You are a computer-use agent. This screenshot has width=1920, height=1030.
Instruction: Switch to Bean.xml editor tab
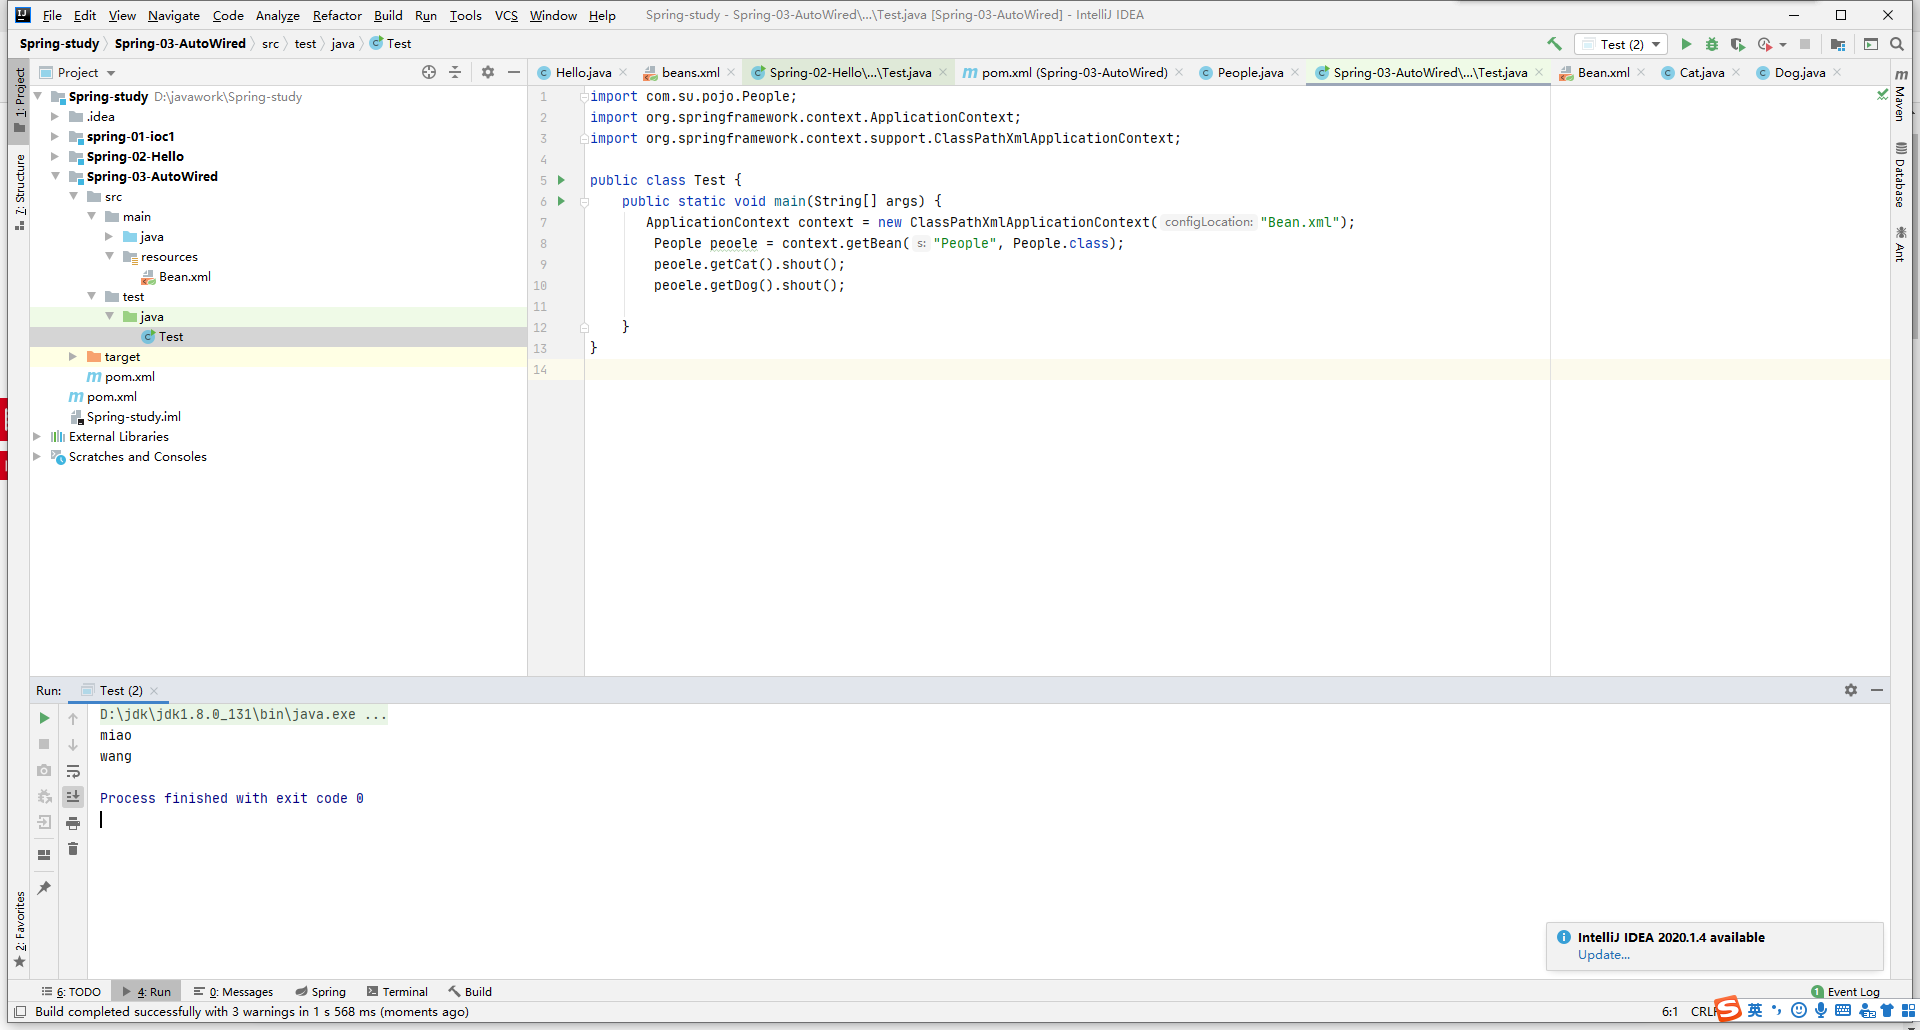click(x=1603, y=72)
